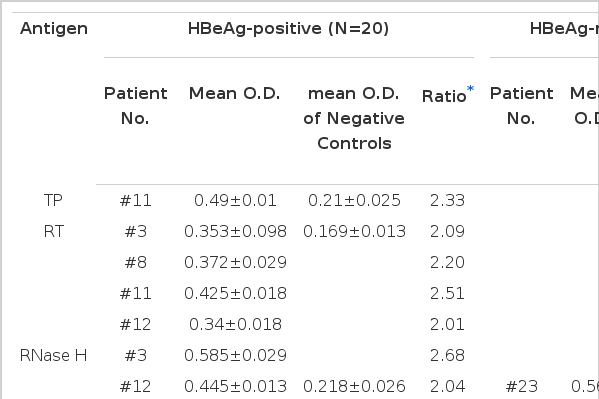599x399 pixels.
Task: Click the 0.49±0.01 mean O.D. cell
Action: (x=235, y=200)
